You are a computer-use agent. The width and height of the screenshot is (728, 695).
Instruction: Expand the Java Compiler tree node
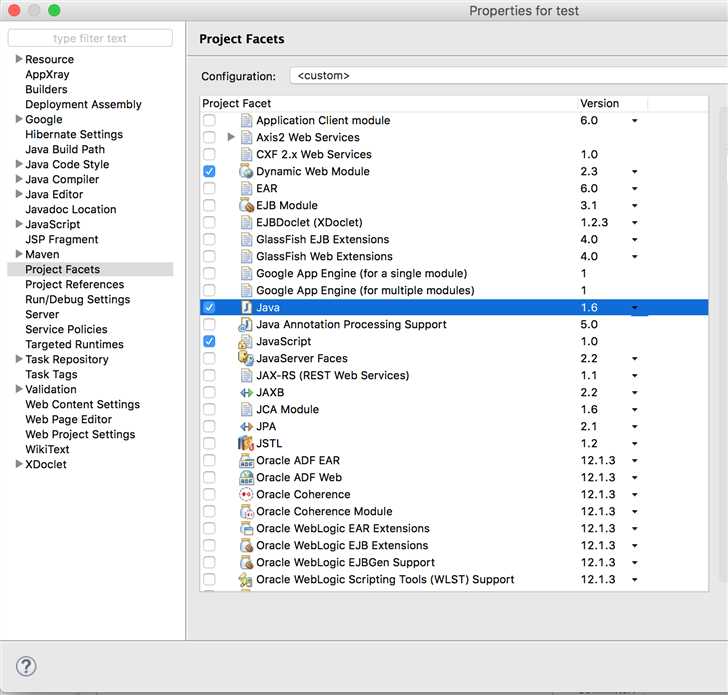coord(19,179)
